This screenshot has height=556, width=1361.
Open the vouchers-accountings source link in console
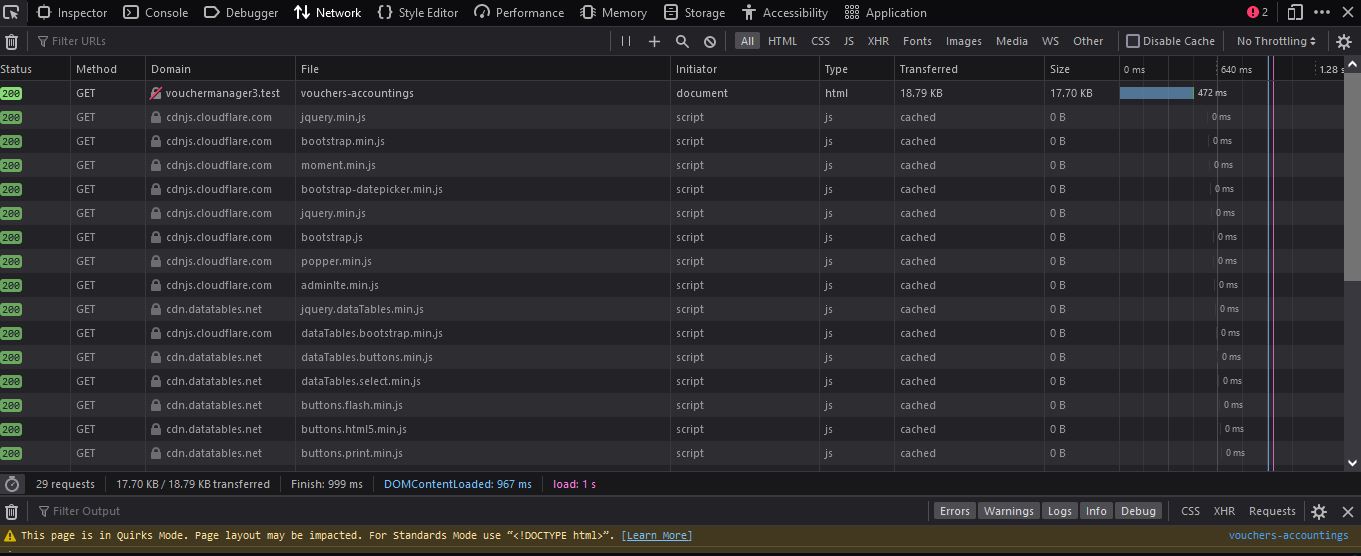click(1288, 536)
